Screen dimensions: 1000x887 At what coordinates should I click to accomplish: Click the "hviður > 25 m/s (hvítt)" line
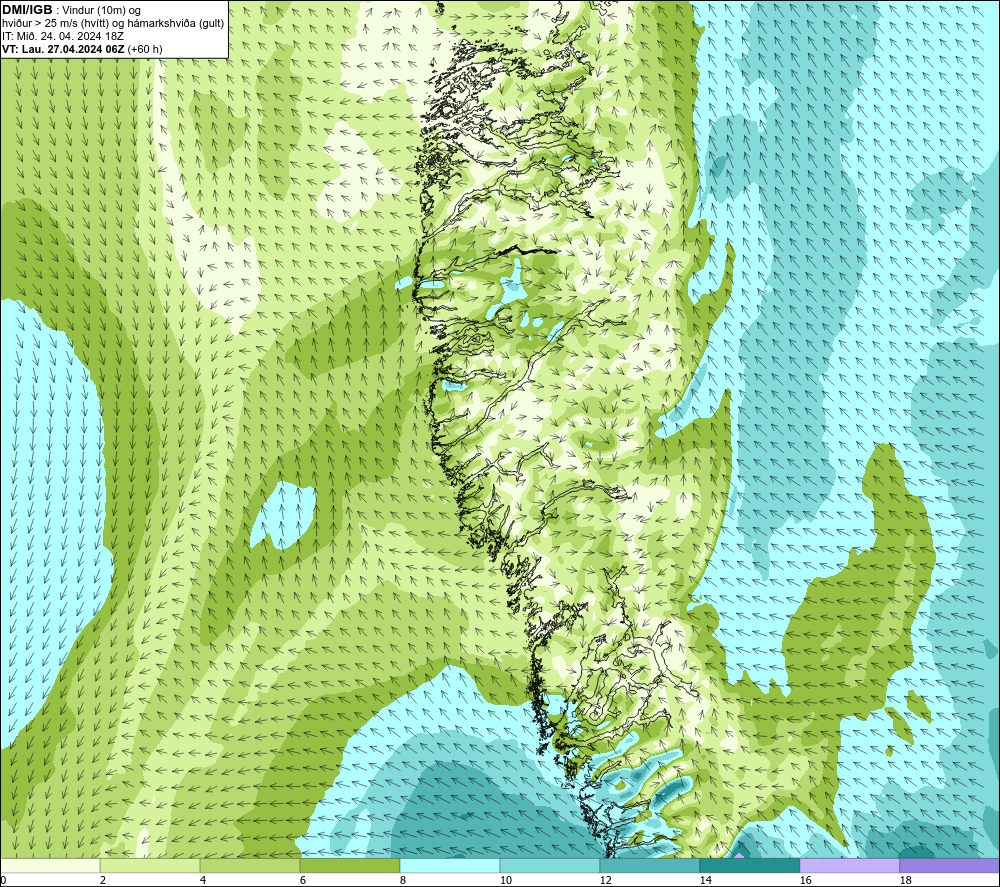[54, 24]
